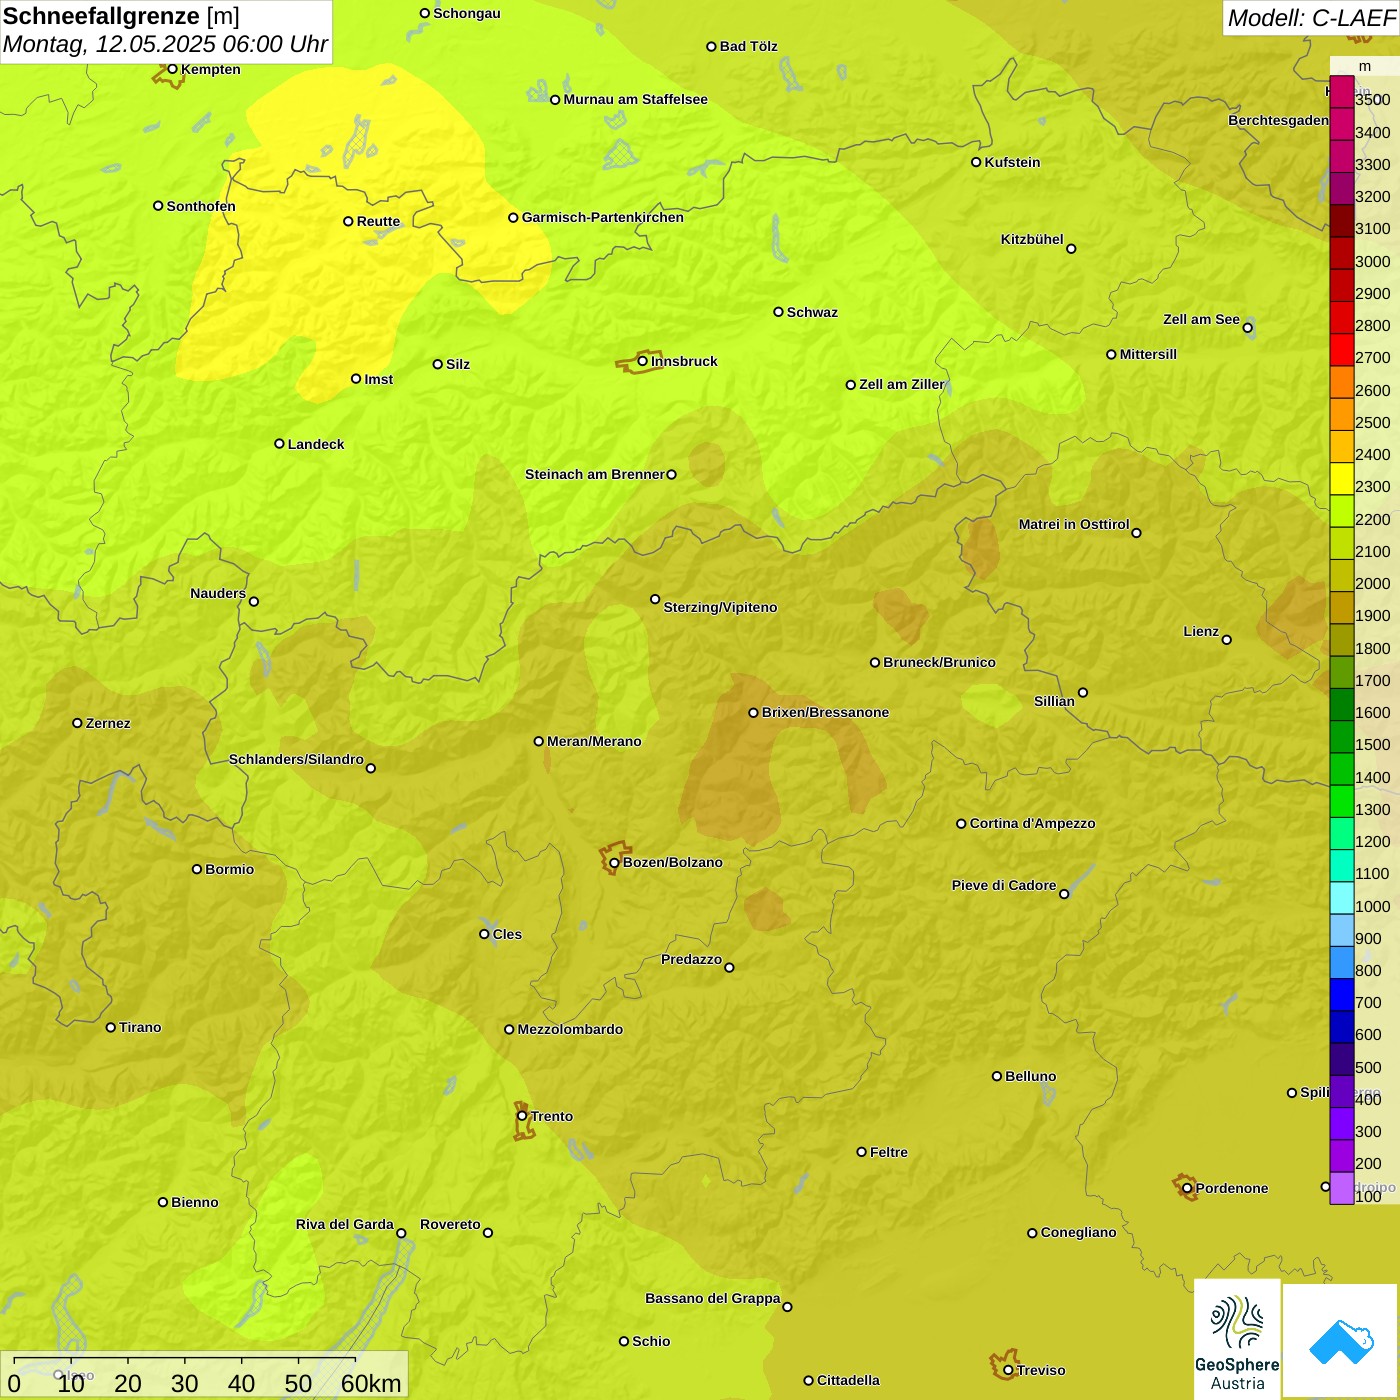Image resolution: width=1400 pixels, height=1400 pixels.
Task: Select the Sonthofen location marker
Action: coord(158,206)
